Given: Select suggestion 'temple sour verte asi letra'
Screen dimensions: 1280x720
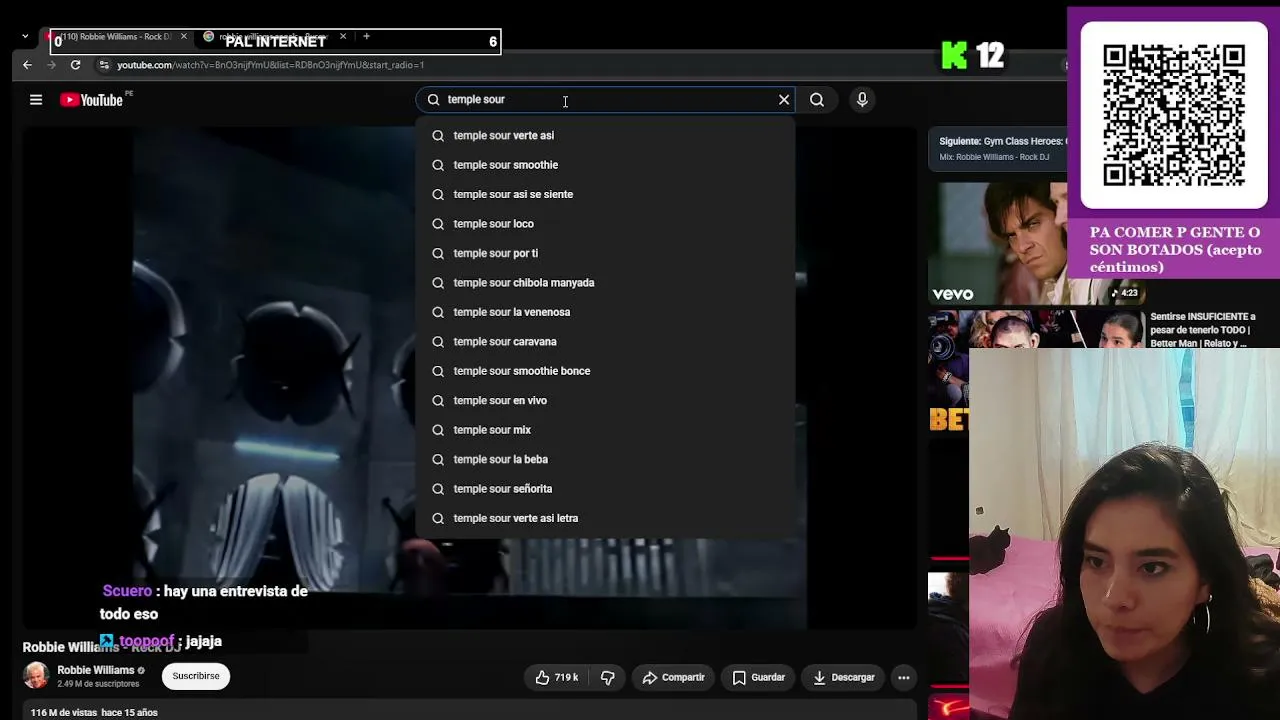Looking at the screenshot, I should (x=606, y=519).
